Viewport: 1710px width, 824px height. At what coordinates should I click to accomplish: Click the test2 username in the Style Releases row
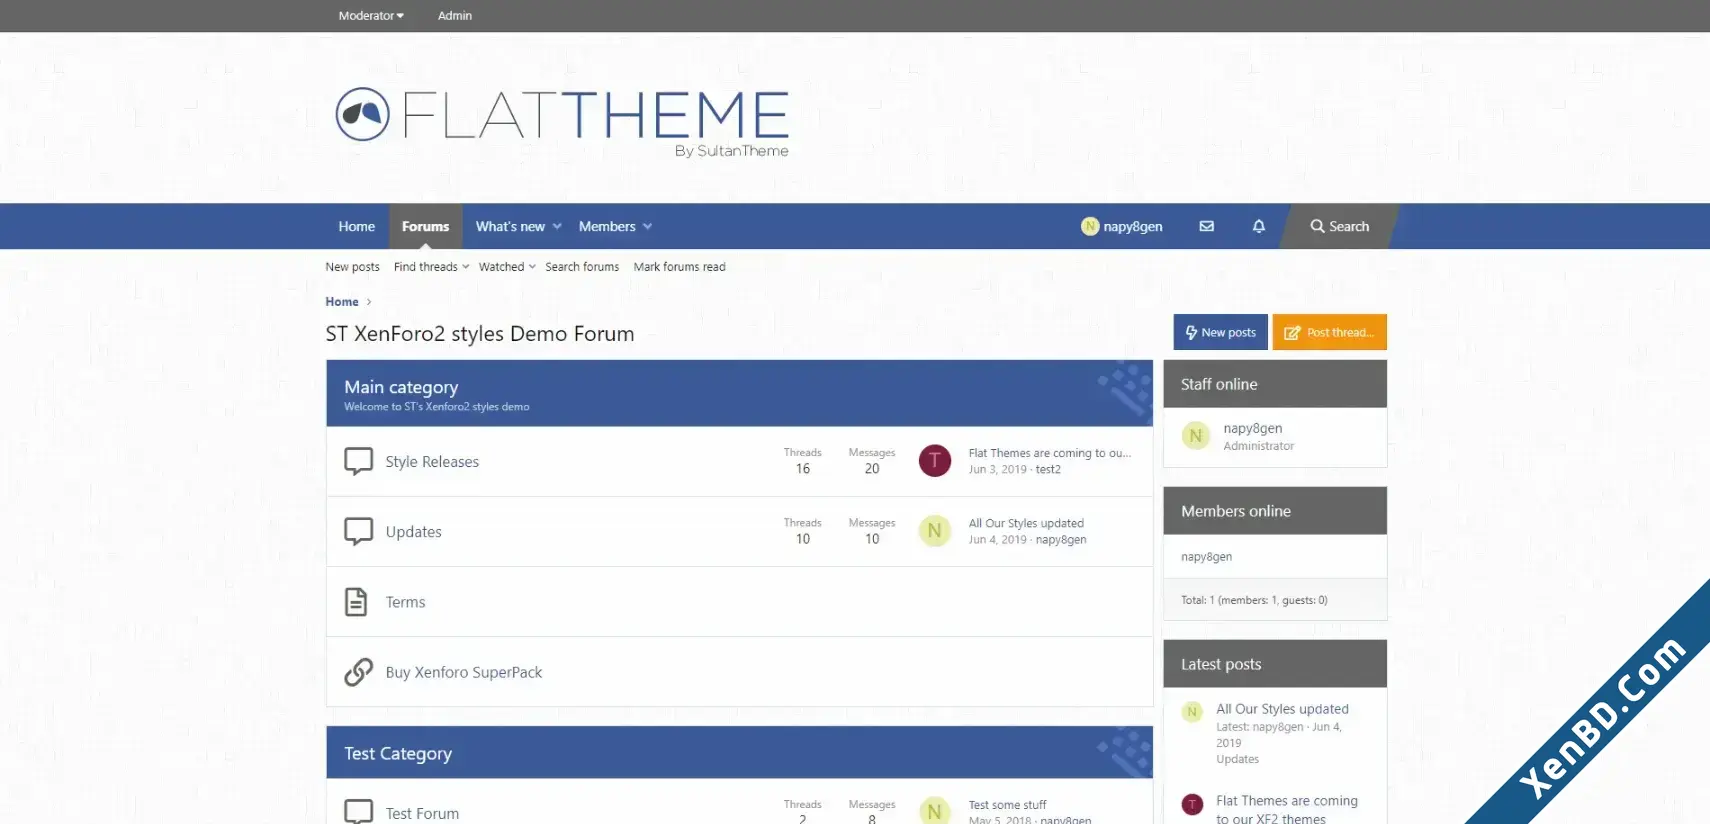[1048, 469]
